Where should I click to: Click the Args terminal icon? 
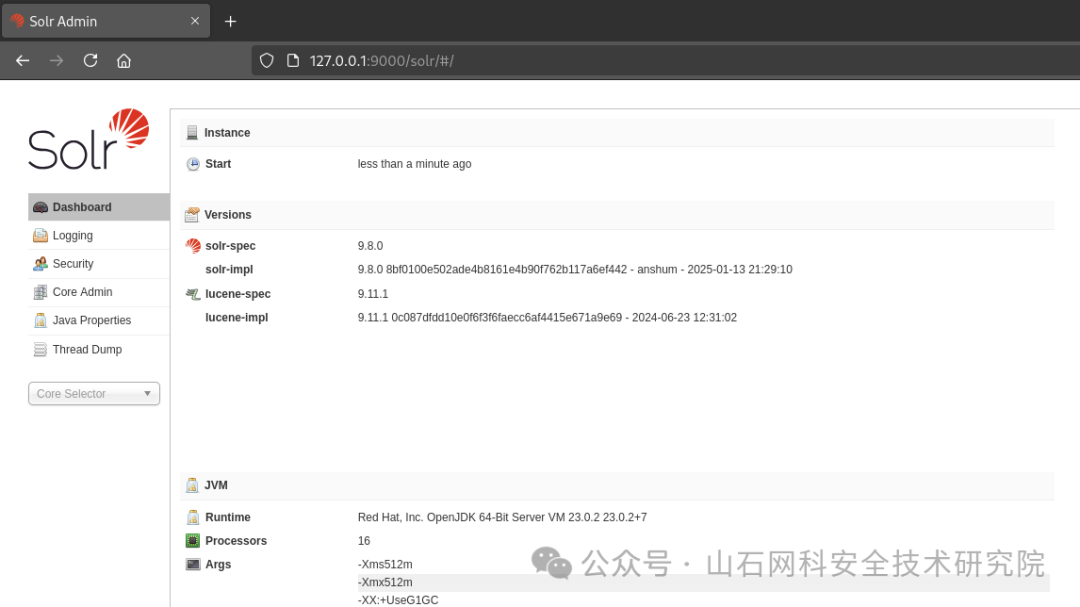[193, 564]
